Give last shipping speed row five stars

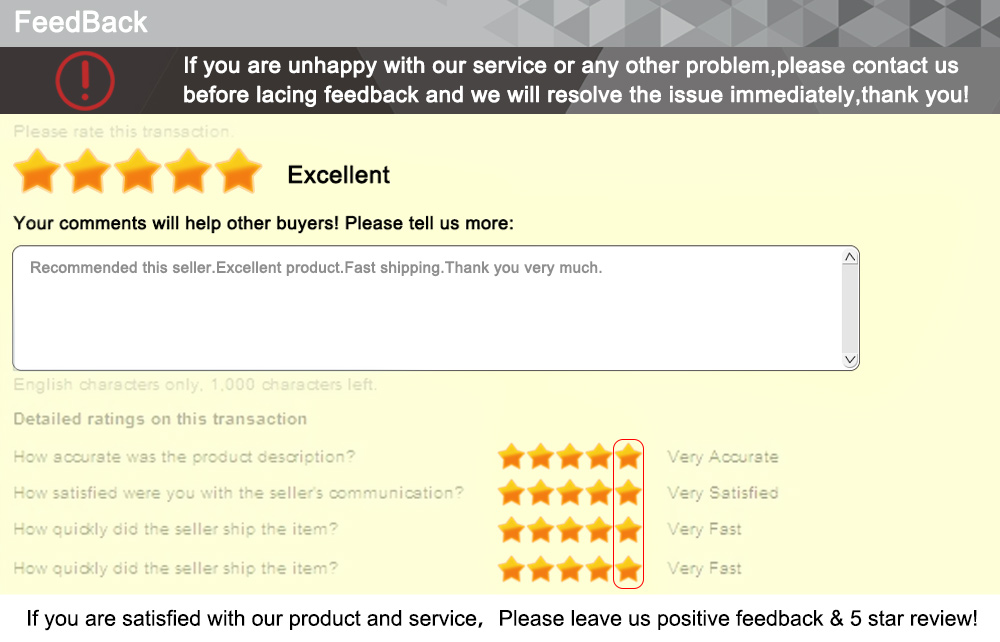(x=628, y=569)
